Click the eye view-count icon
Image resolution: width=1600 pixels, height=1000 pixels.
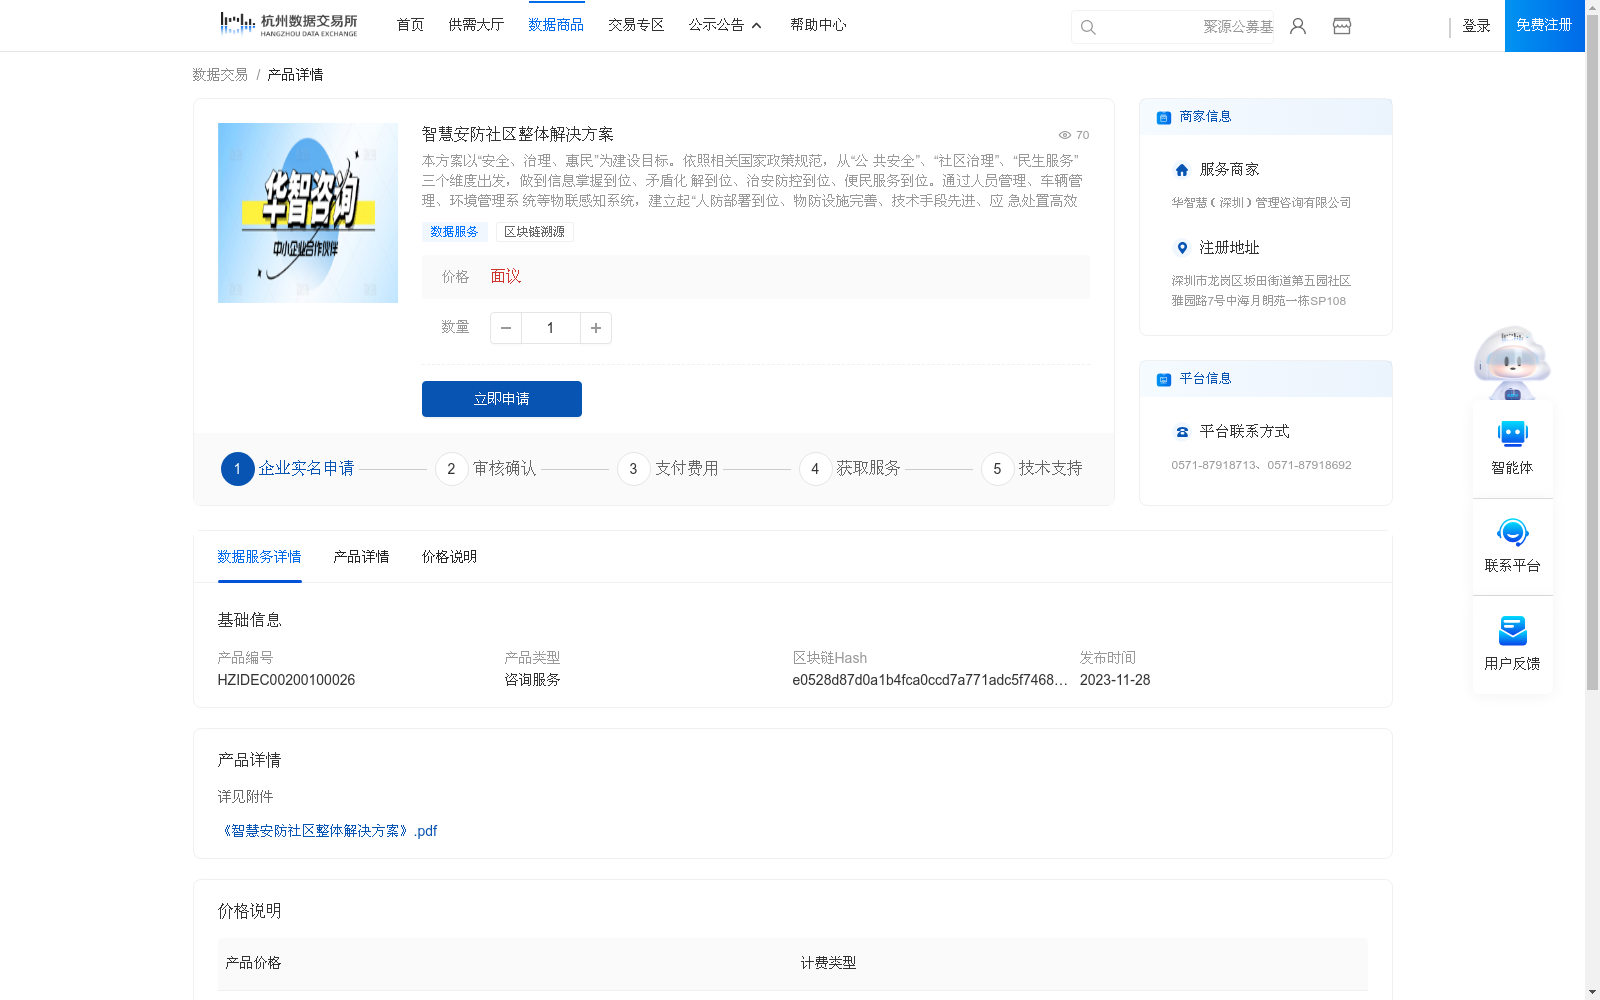click(x=1065, y=135)
